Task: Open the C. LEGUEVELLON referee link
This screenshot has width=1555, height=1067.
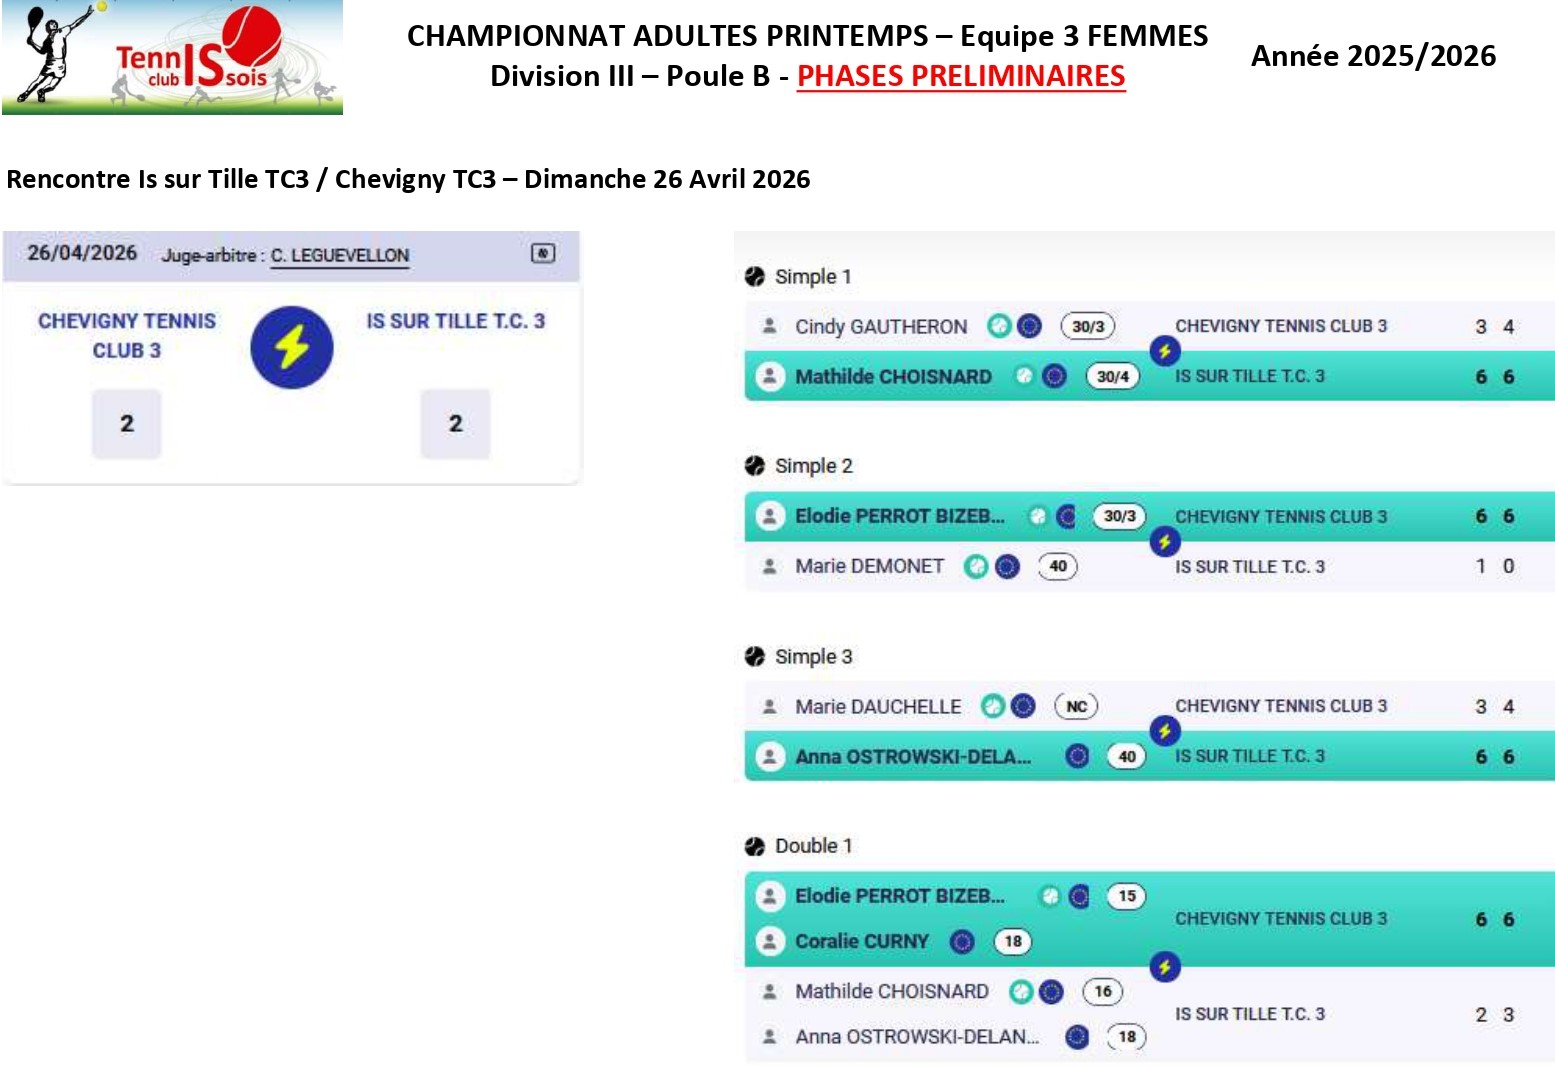Action: click(340, 255)
